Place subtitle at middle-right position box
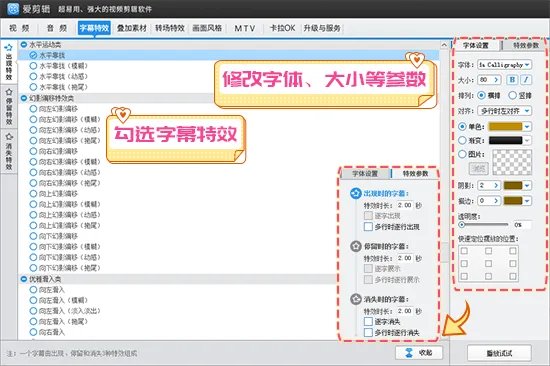 513,264
